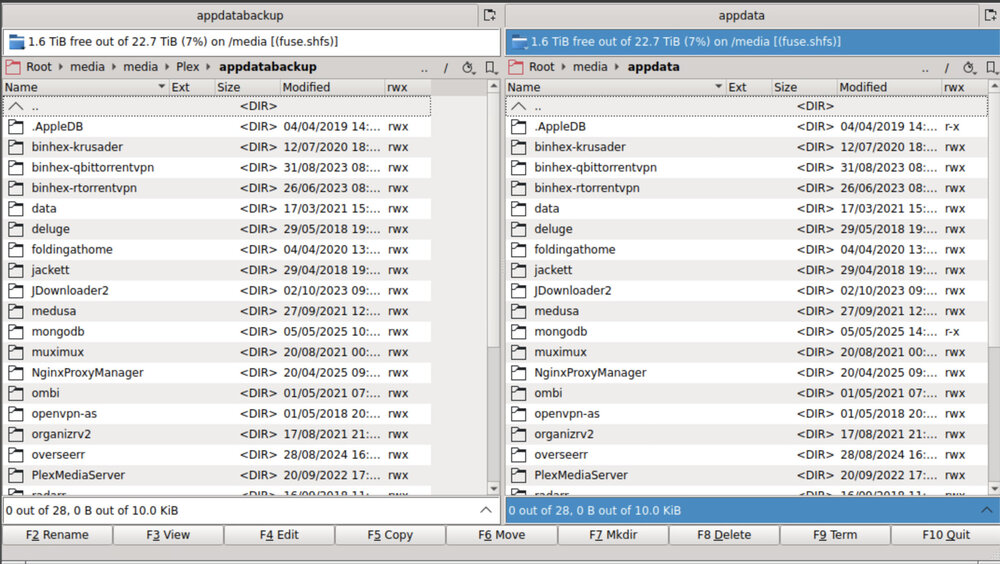Viewport: 1000px width, 564px height.
Task: Select left panel NginxProxyManager folder icon
Action: pos(16,373)
